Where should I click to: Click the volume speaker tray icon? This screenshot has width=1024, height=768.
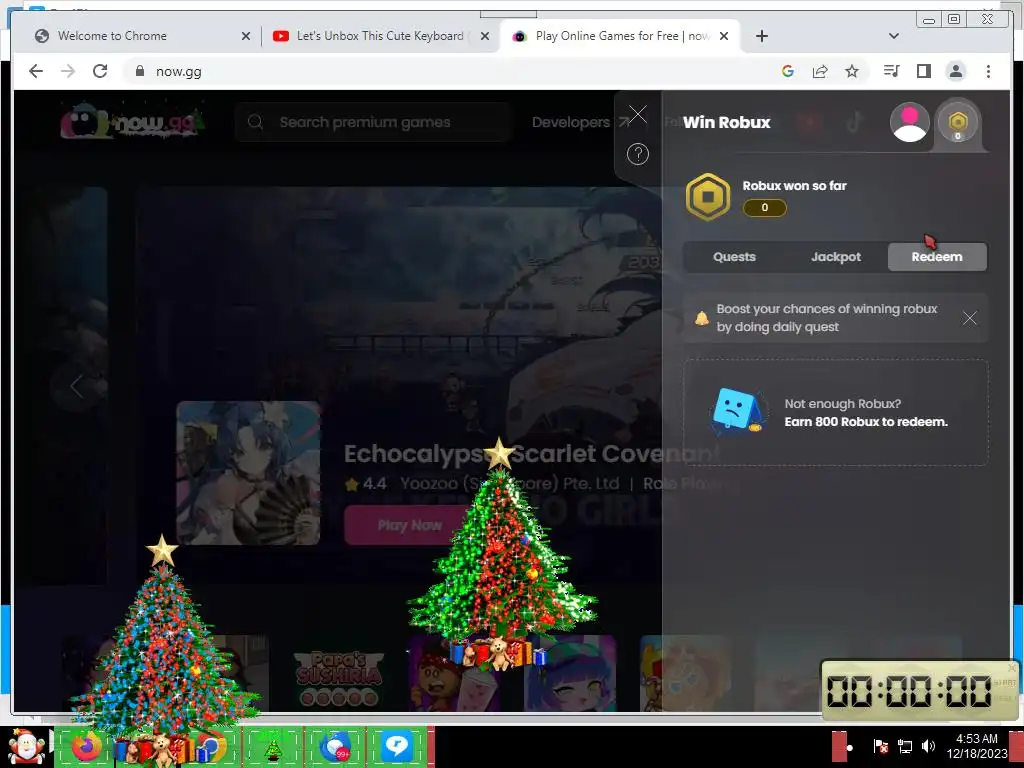[x=928, y=746]
